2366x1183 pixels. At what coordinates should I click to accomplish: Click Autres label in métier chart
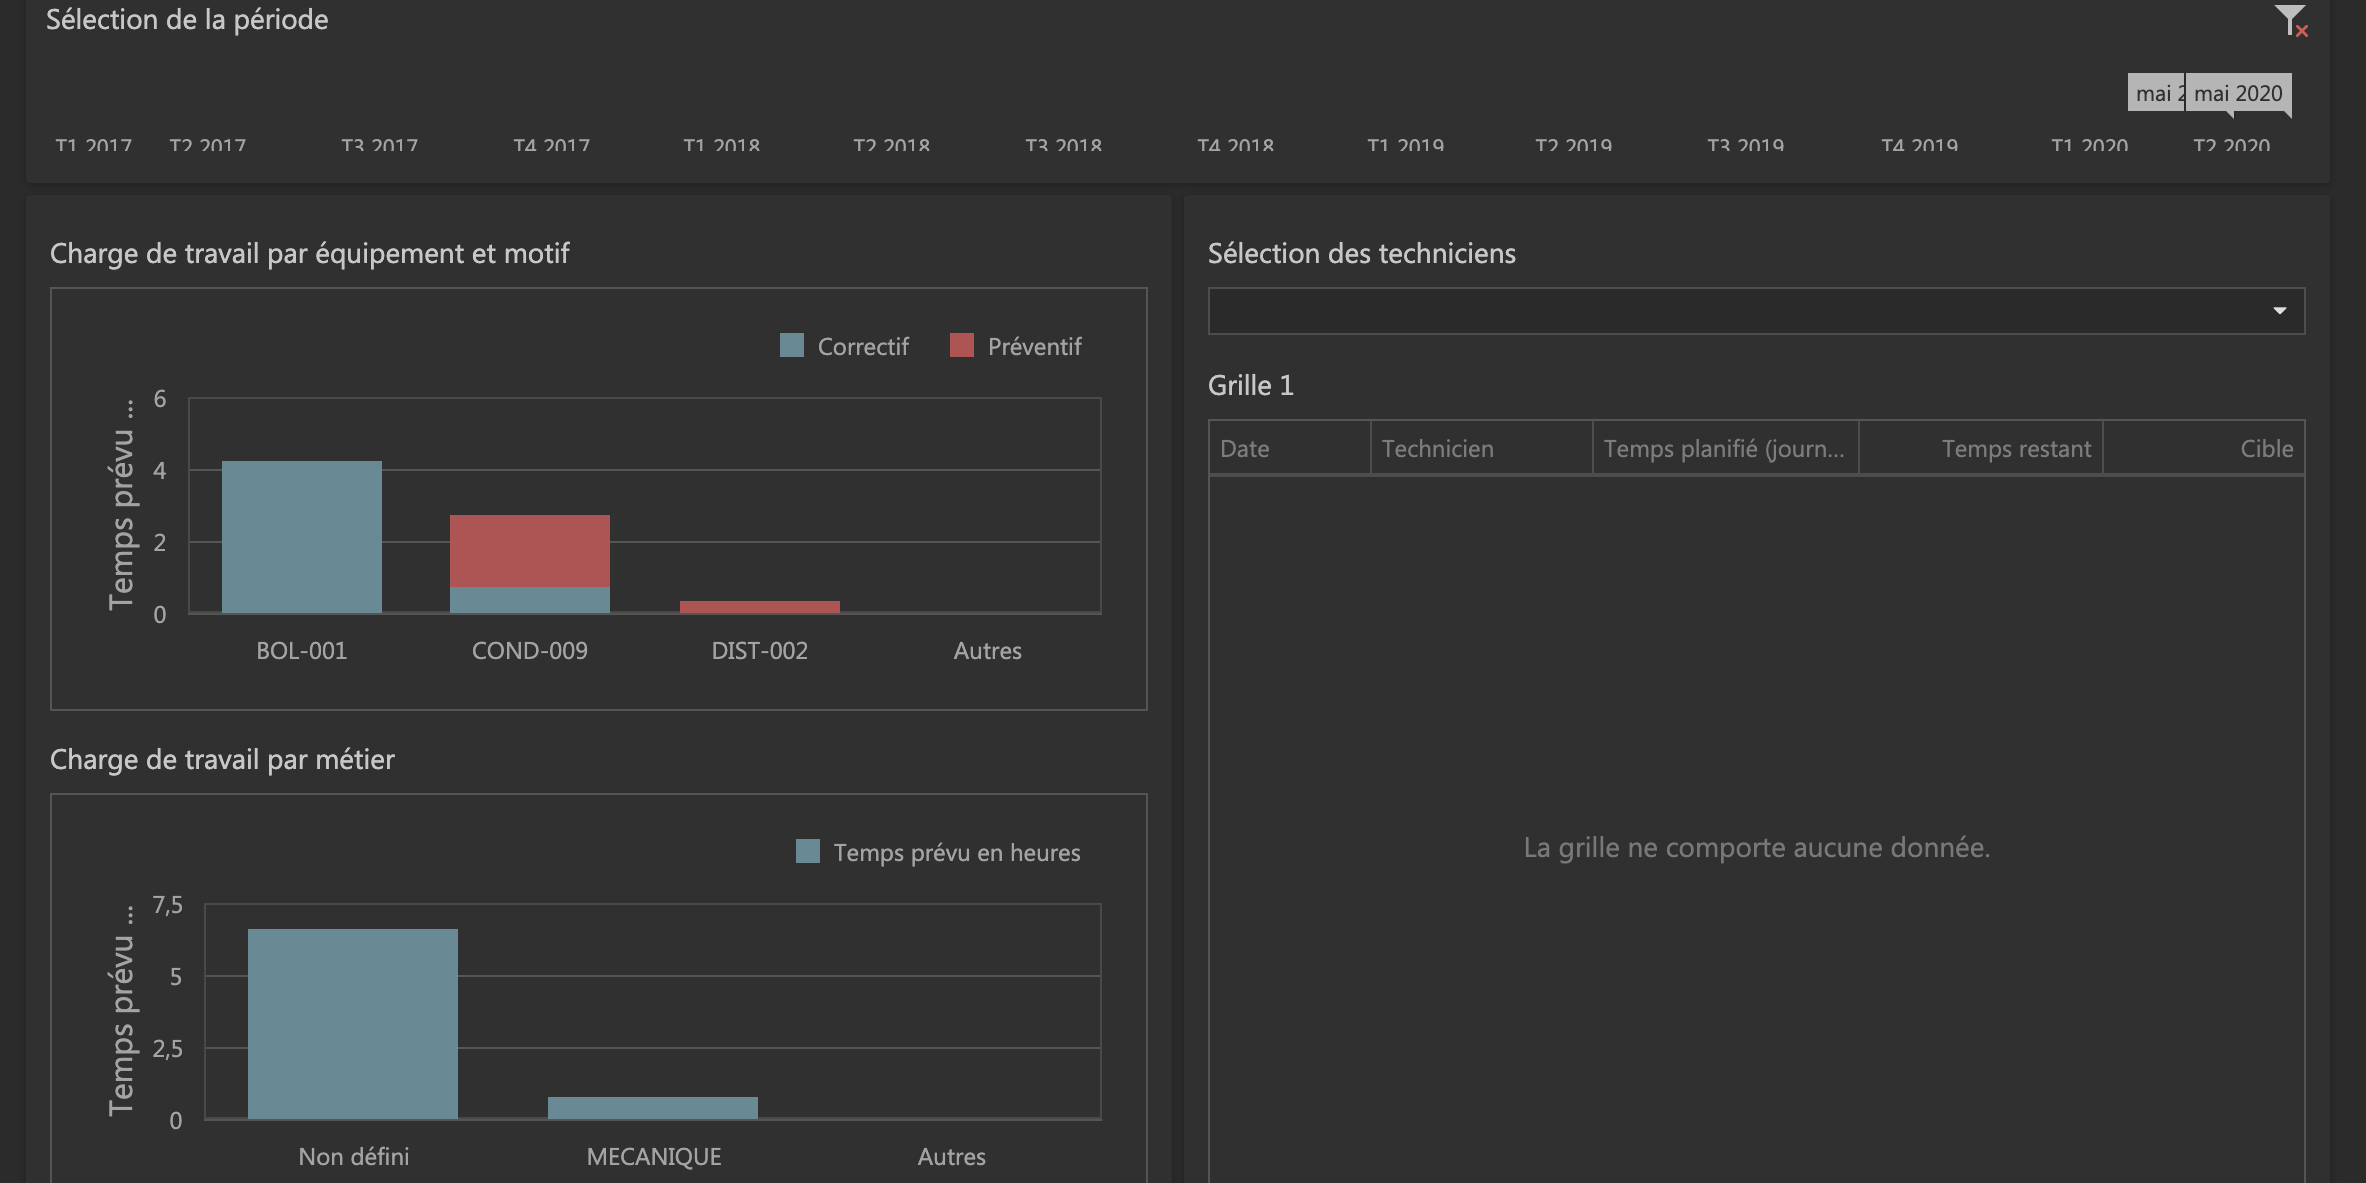click(x=952, y=1157)
